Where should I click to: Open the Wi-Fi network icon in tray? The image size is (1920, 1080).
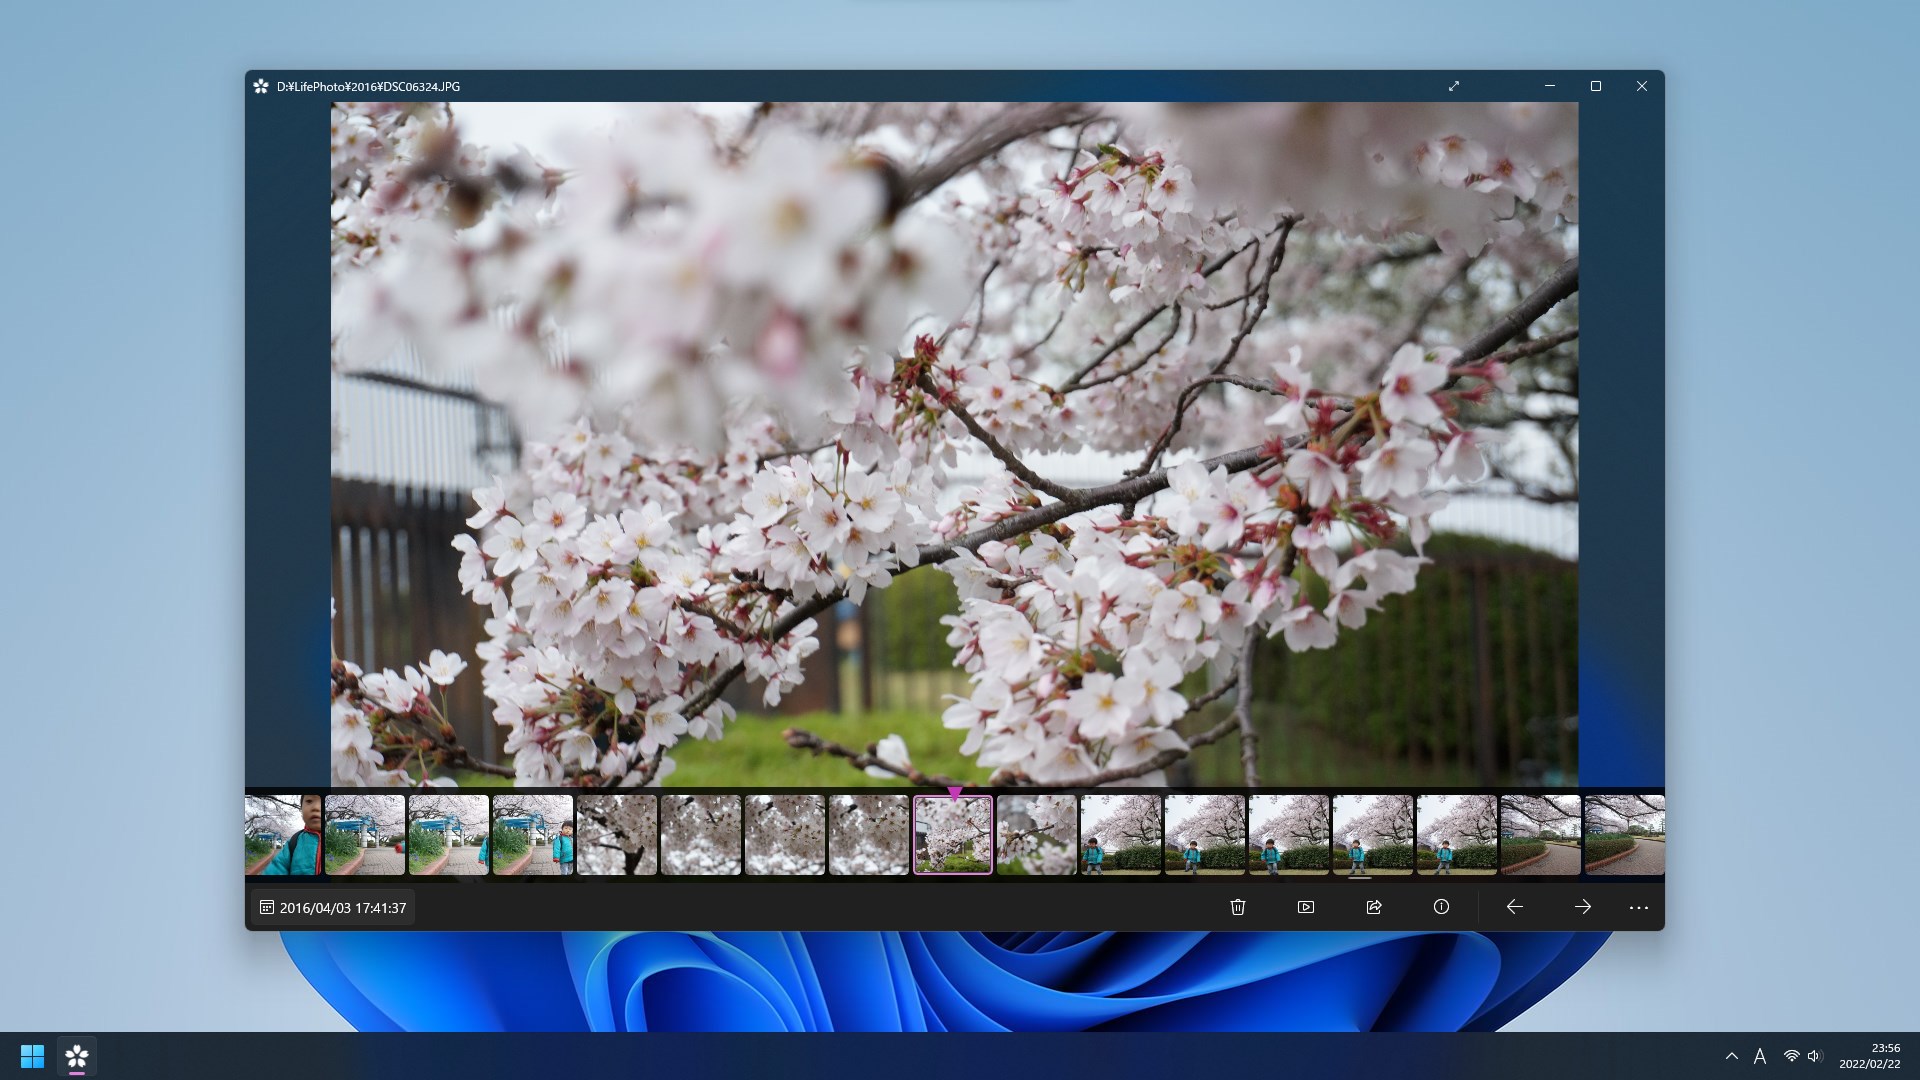click(x=1791, y=1056)
